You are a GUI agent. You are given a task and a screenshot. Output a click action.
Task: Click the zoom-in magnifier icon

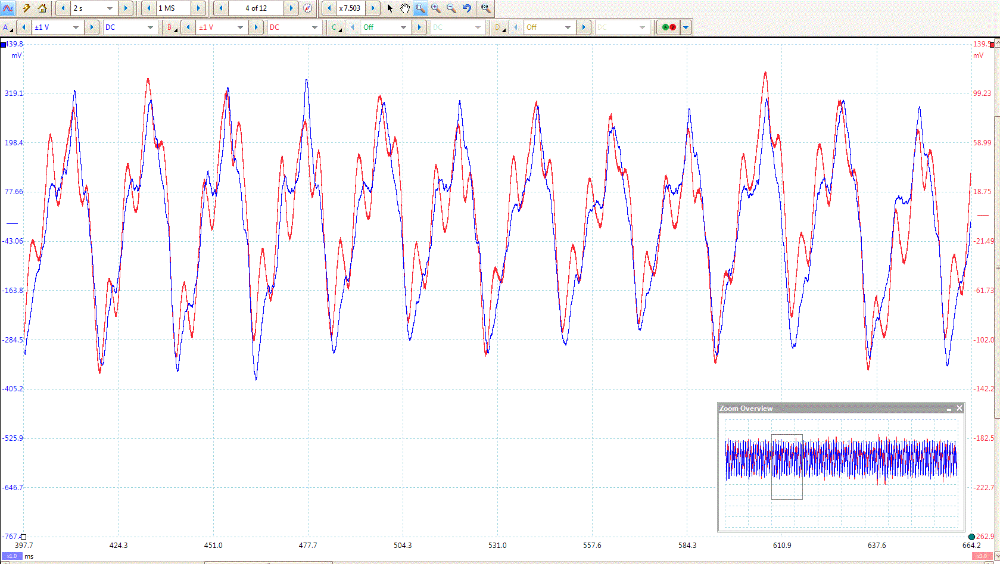click(436, 7)
